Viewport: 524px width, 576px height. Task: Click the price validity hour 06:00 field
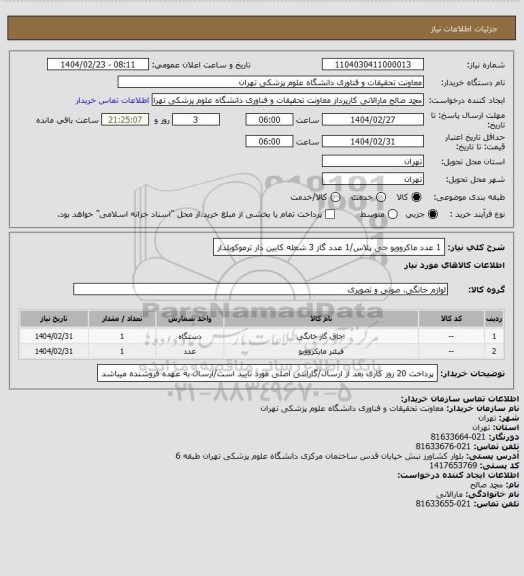(269, 141)
